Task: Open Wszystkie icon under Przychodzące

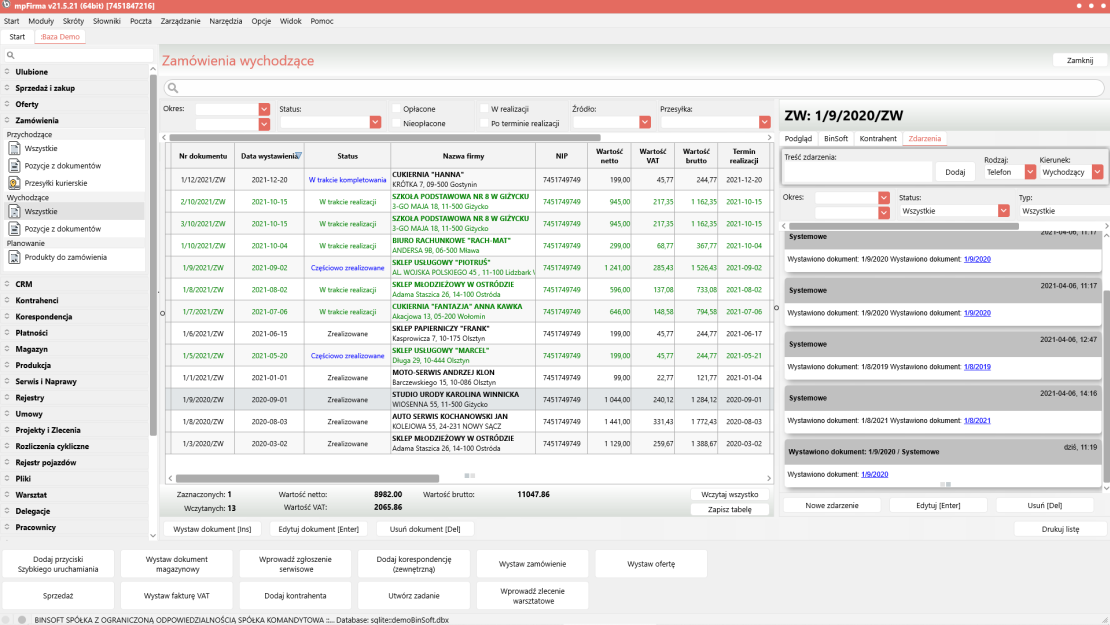Action: [14, 149]
